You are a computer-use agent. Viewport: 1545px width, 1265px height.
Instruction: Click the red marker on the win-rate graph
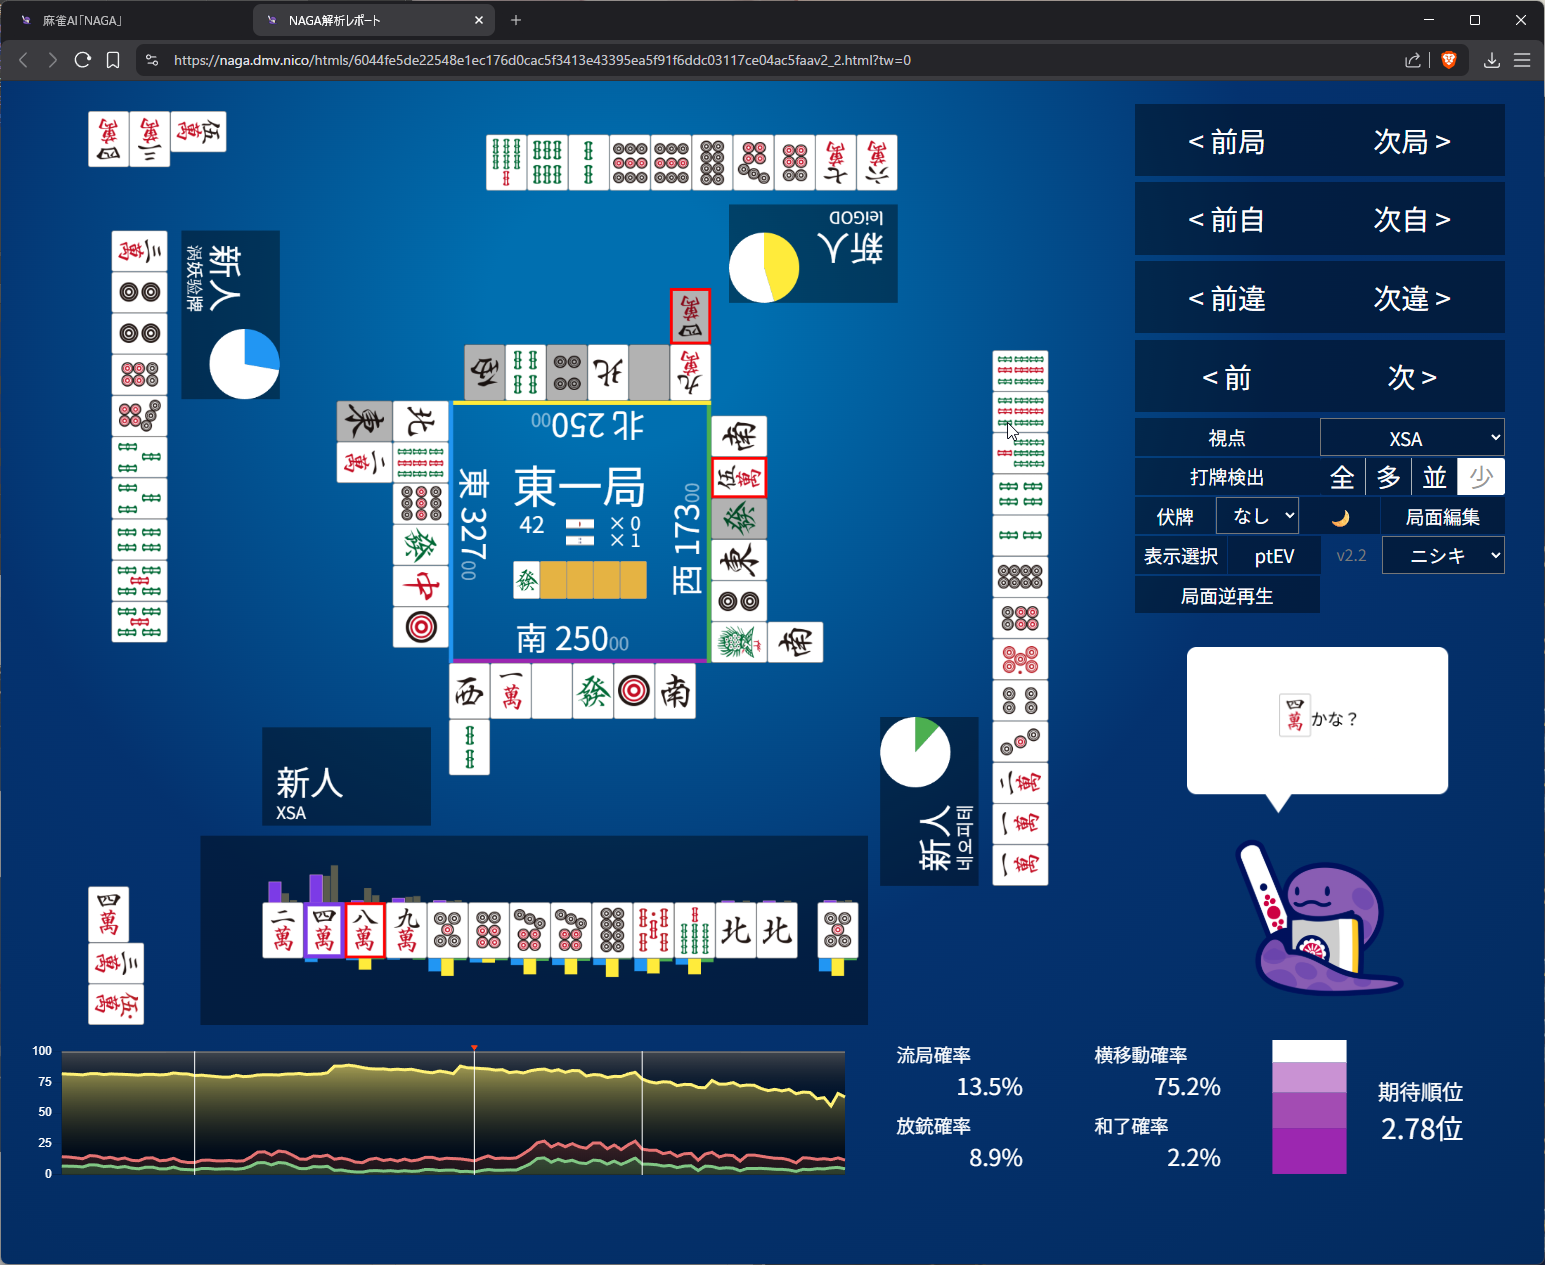pos(474,1048)
